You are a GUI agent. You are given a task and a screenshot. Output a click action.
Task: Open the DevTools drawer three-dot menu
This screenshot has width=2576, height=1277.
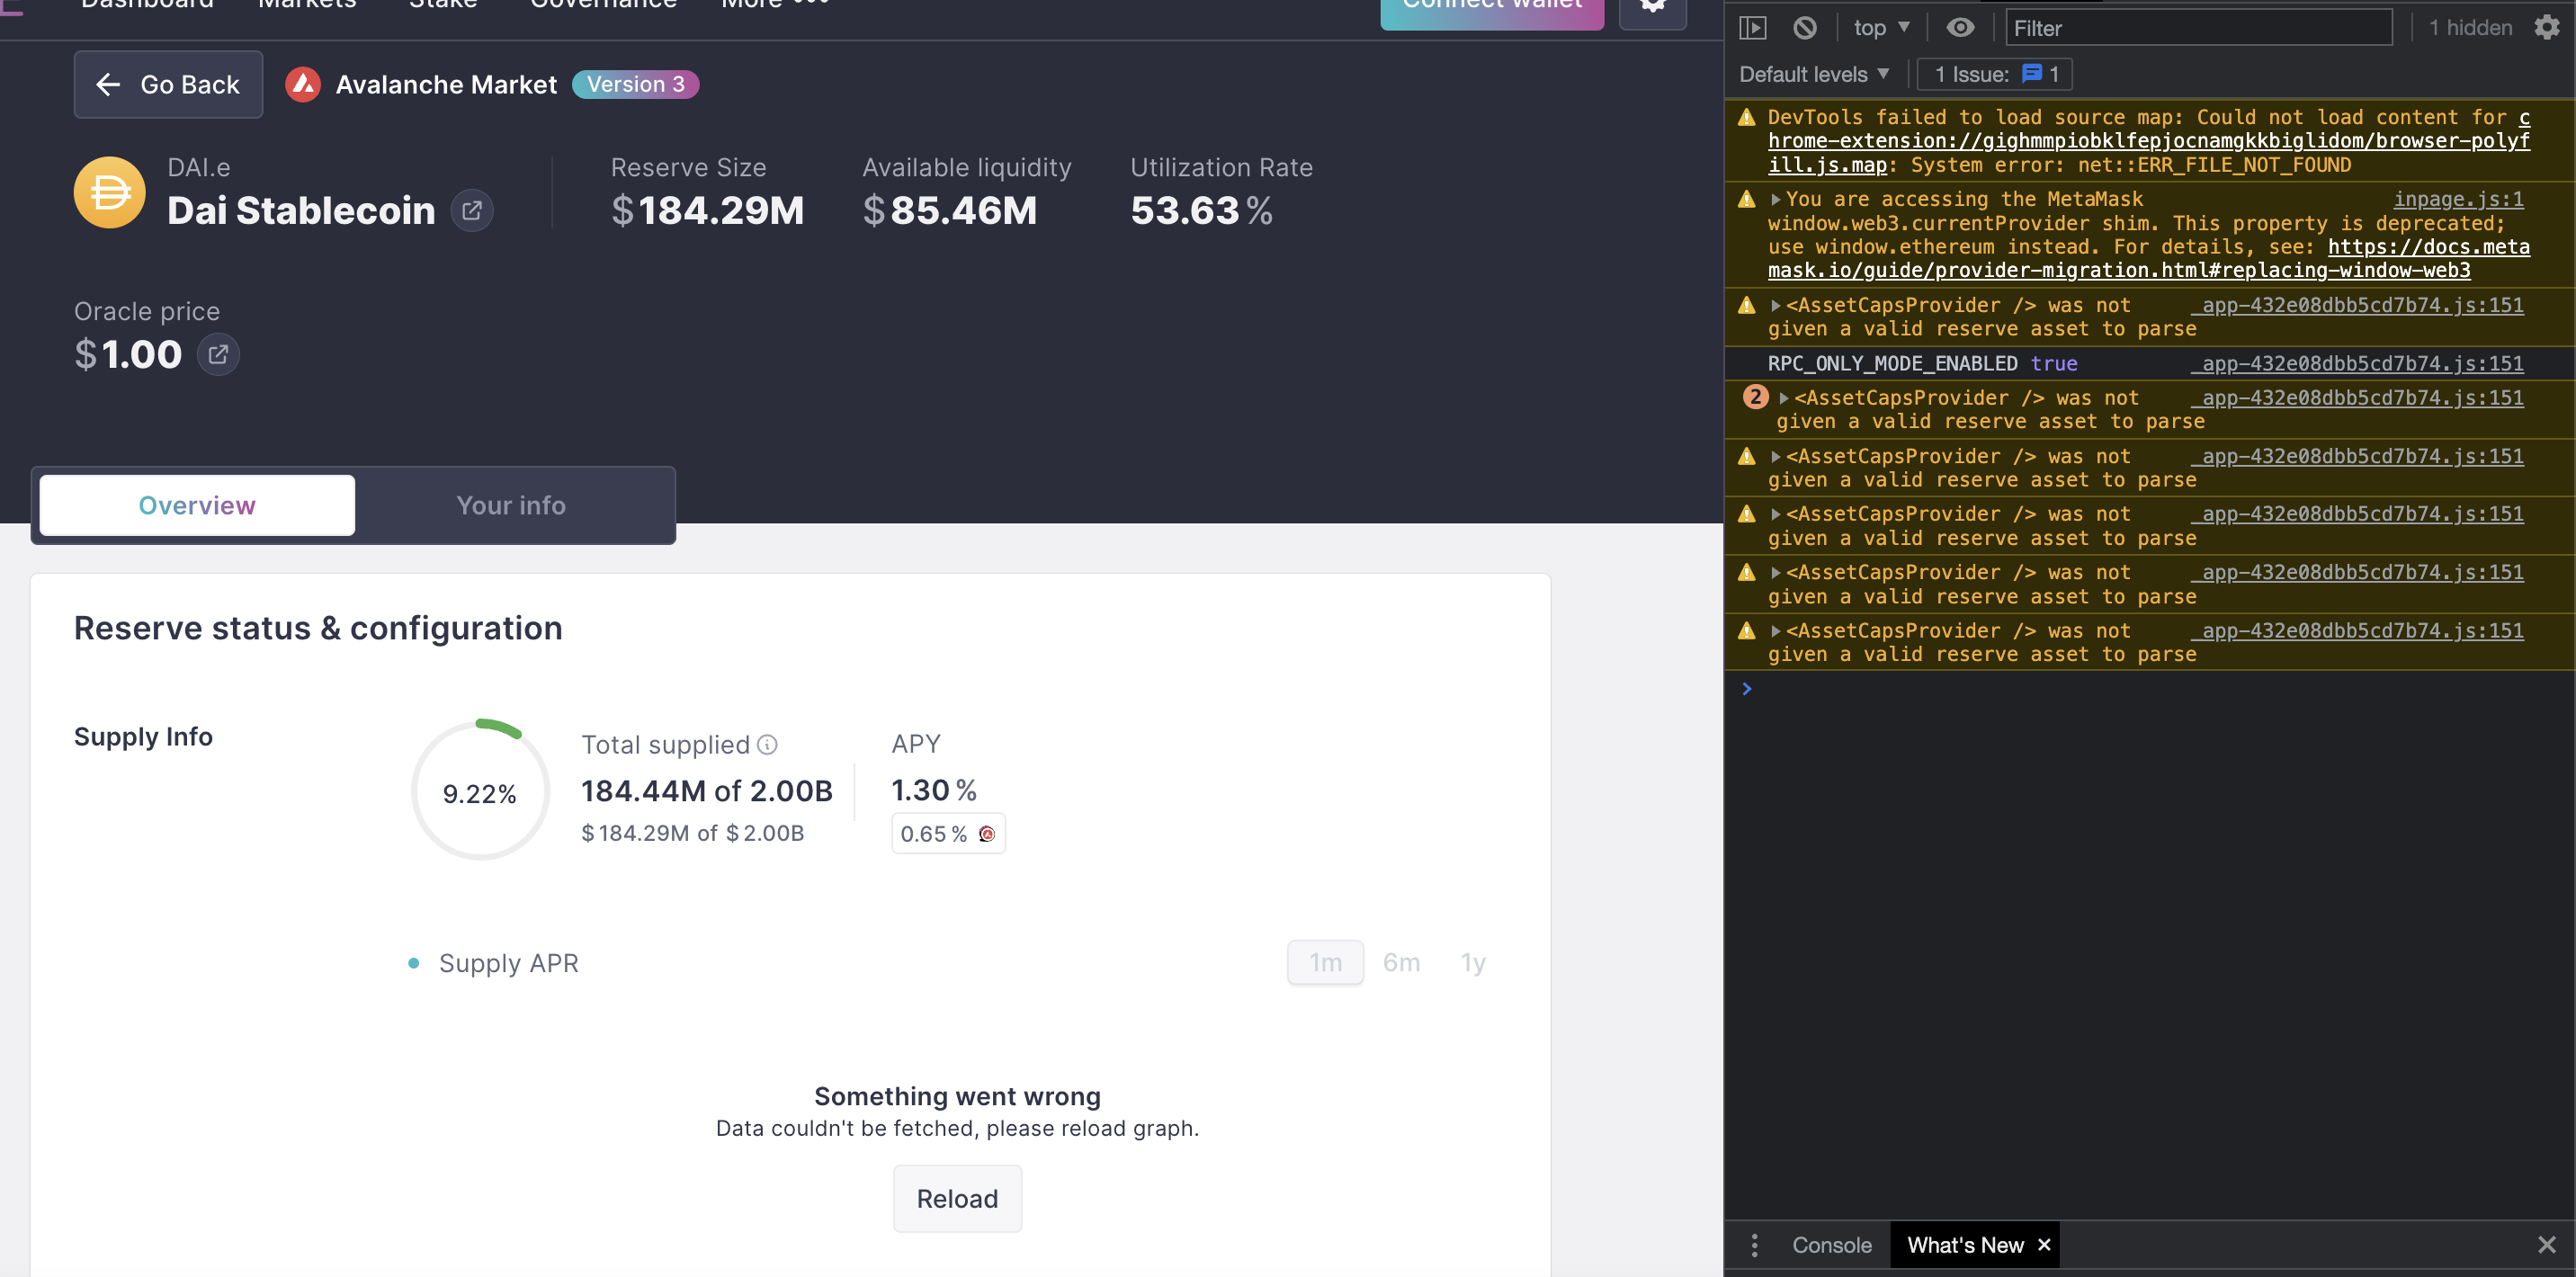pyautogui.click(x=1754, y=1245)
